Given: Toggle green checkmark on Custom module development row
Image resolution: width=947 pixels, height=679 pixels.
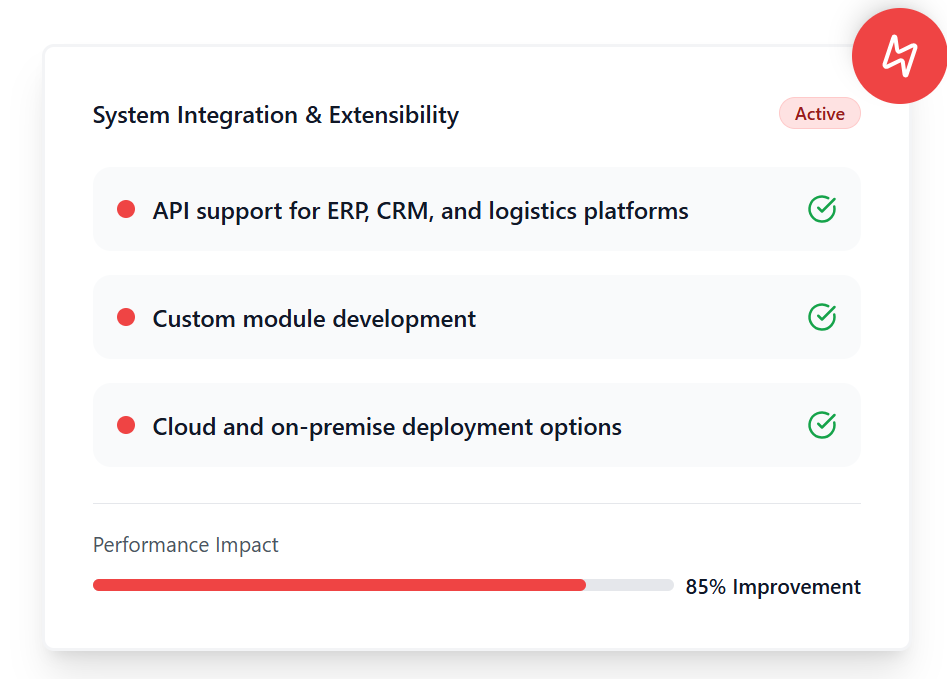Looking at the screenshot, I should tap(821, 318).
